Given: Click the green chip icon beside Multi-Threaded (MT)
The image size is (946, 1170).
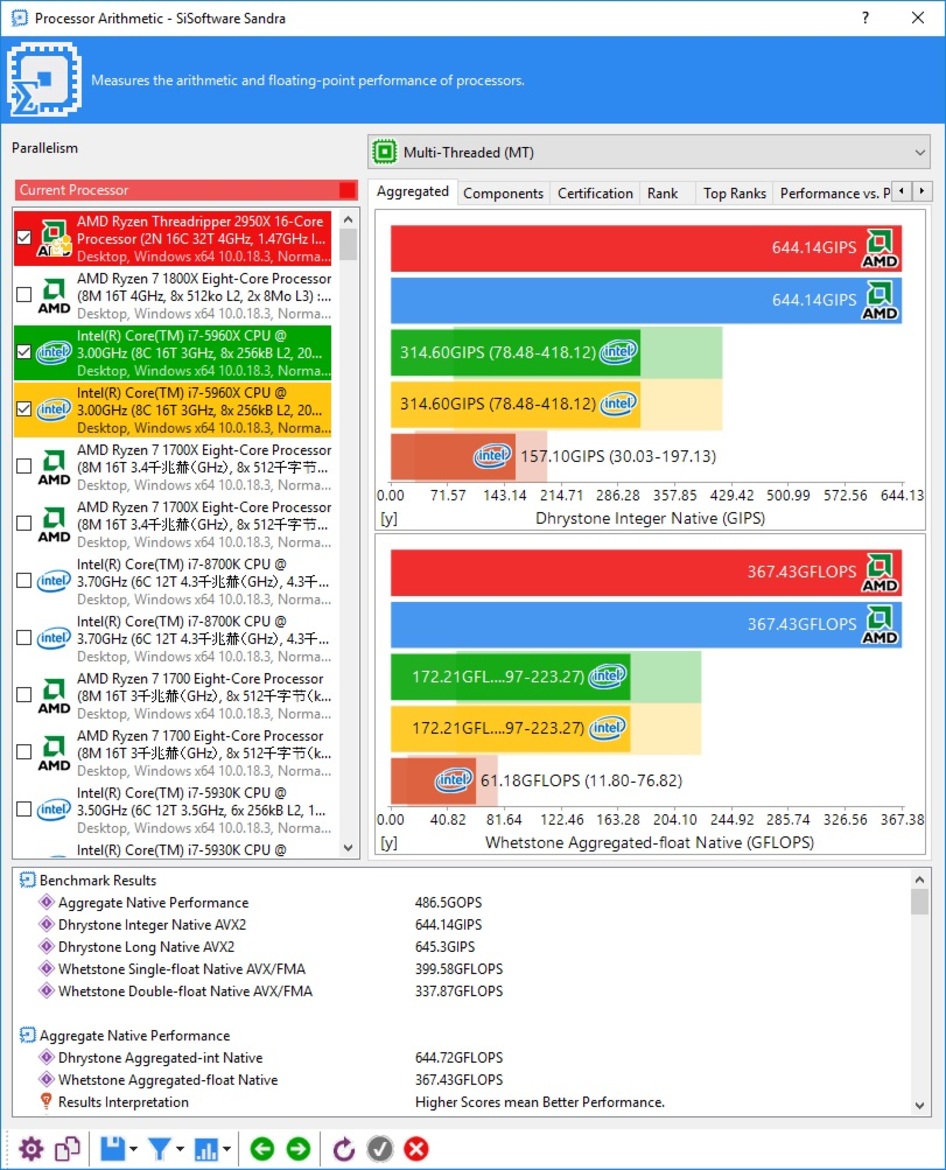Looking at the screenshot, I should 385,152.
